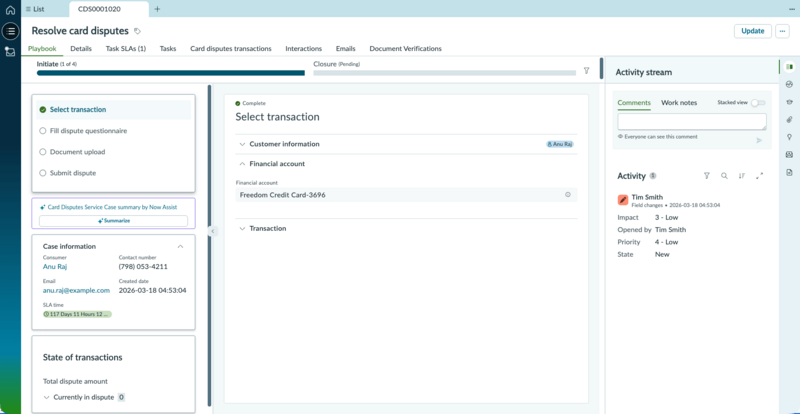Click the Impact value 3 - Low
This screenshot has height=414, width=800.
click(x=666, y=217)
